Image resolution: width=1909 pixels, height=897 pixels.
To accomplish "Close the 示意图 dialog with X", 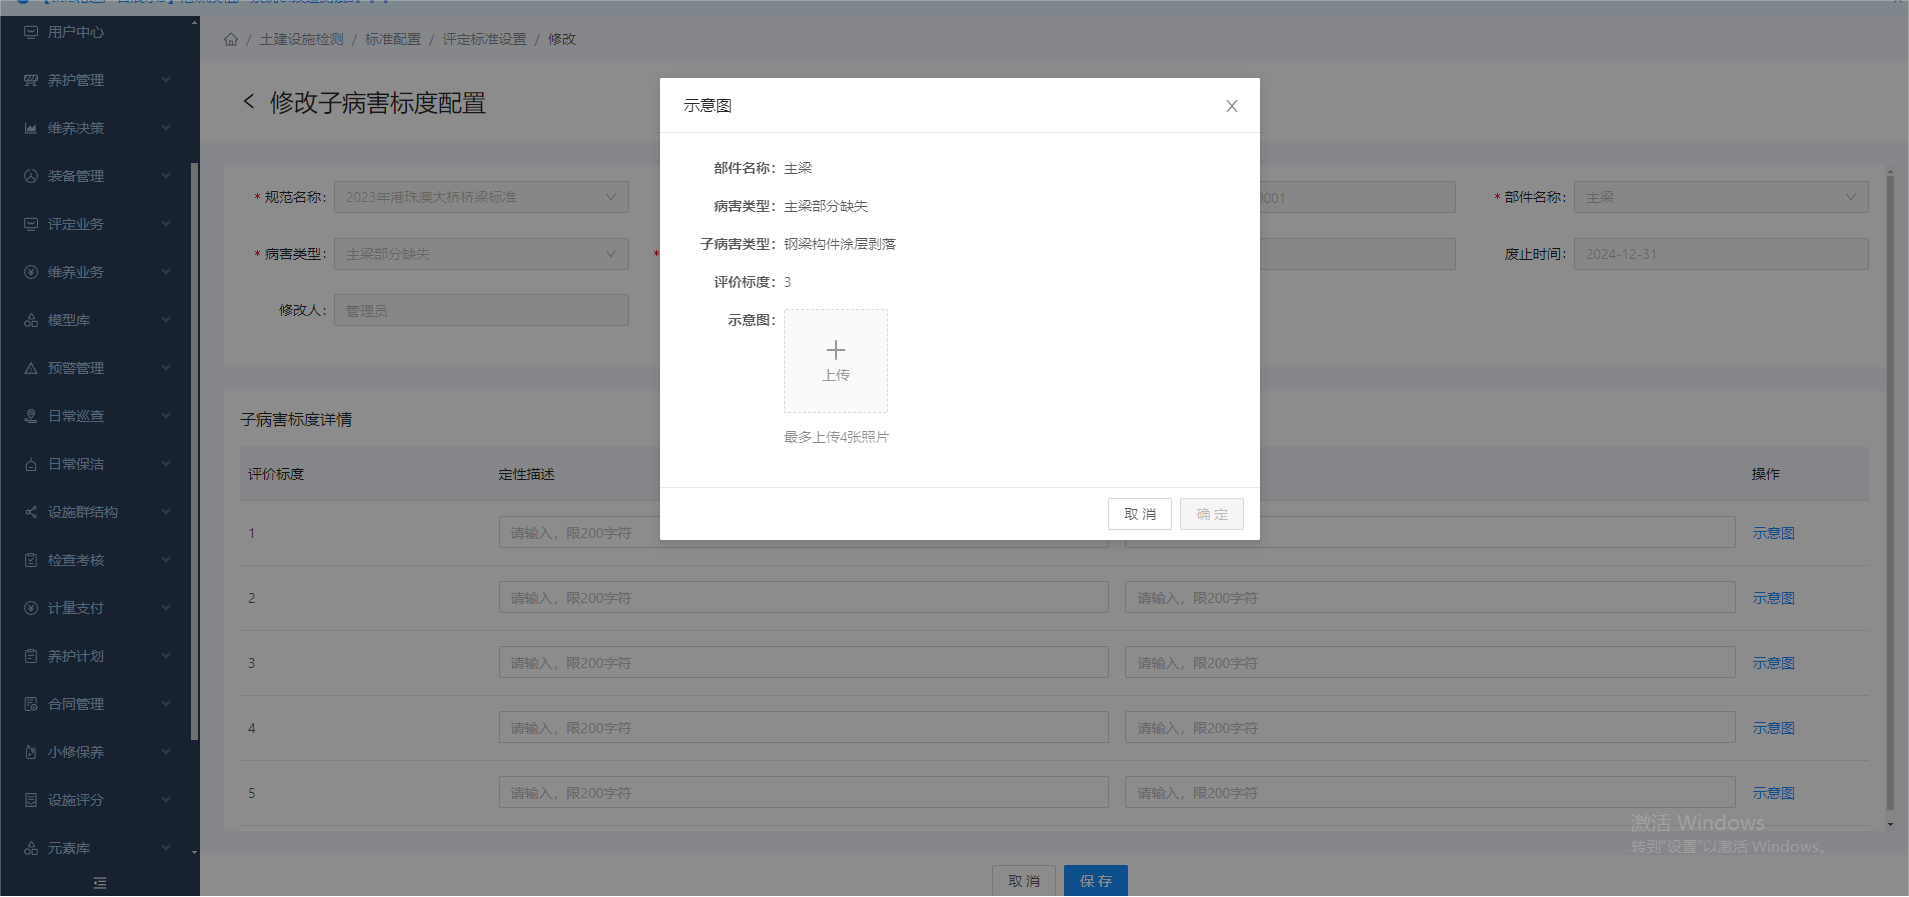I will point(1232,106).
